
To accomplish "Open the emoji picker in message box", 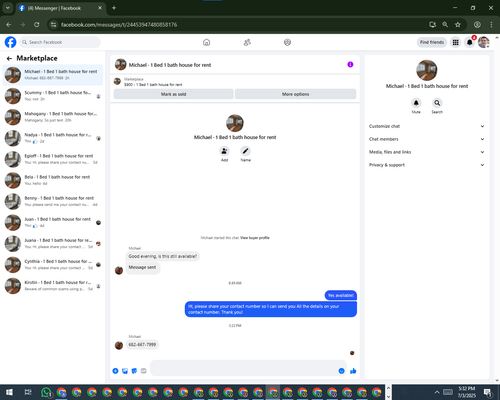I will click(x=341, y=371).
